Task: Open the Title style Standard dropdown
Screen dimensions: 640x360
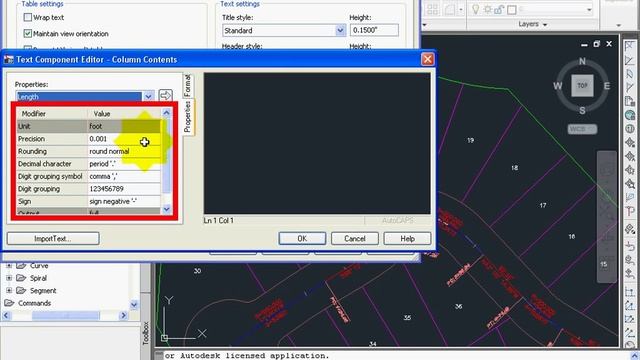Action: tap(340, 30)
